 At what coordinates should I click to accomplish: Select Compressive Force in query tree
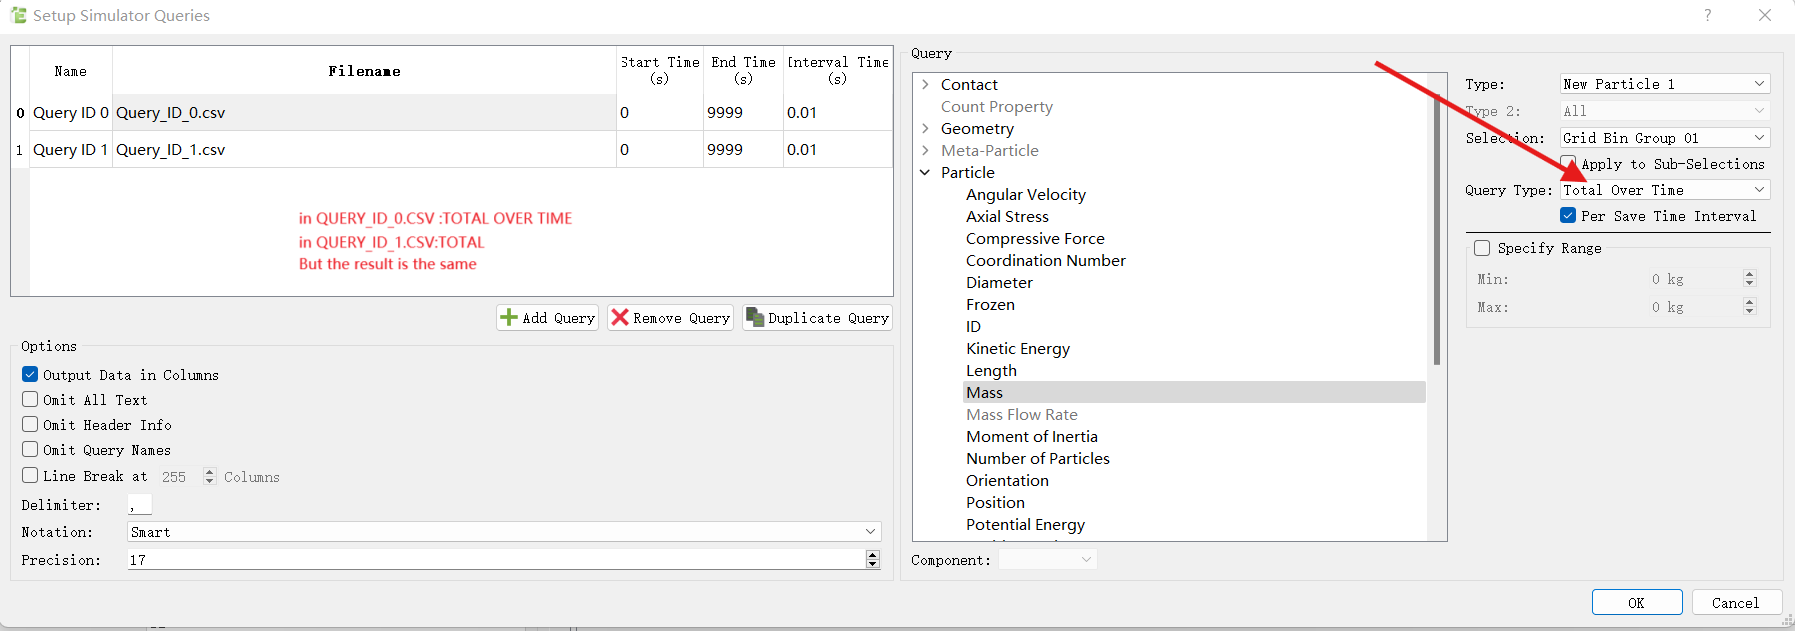(1035, 238)
